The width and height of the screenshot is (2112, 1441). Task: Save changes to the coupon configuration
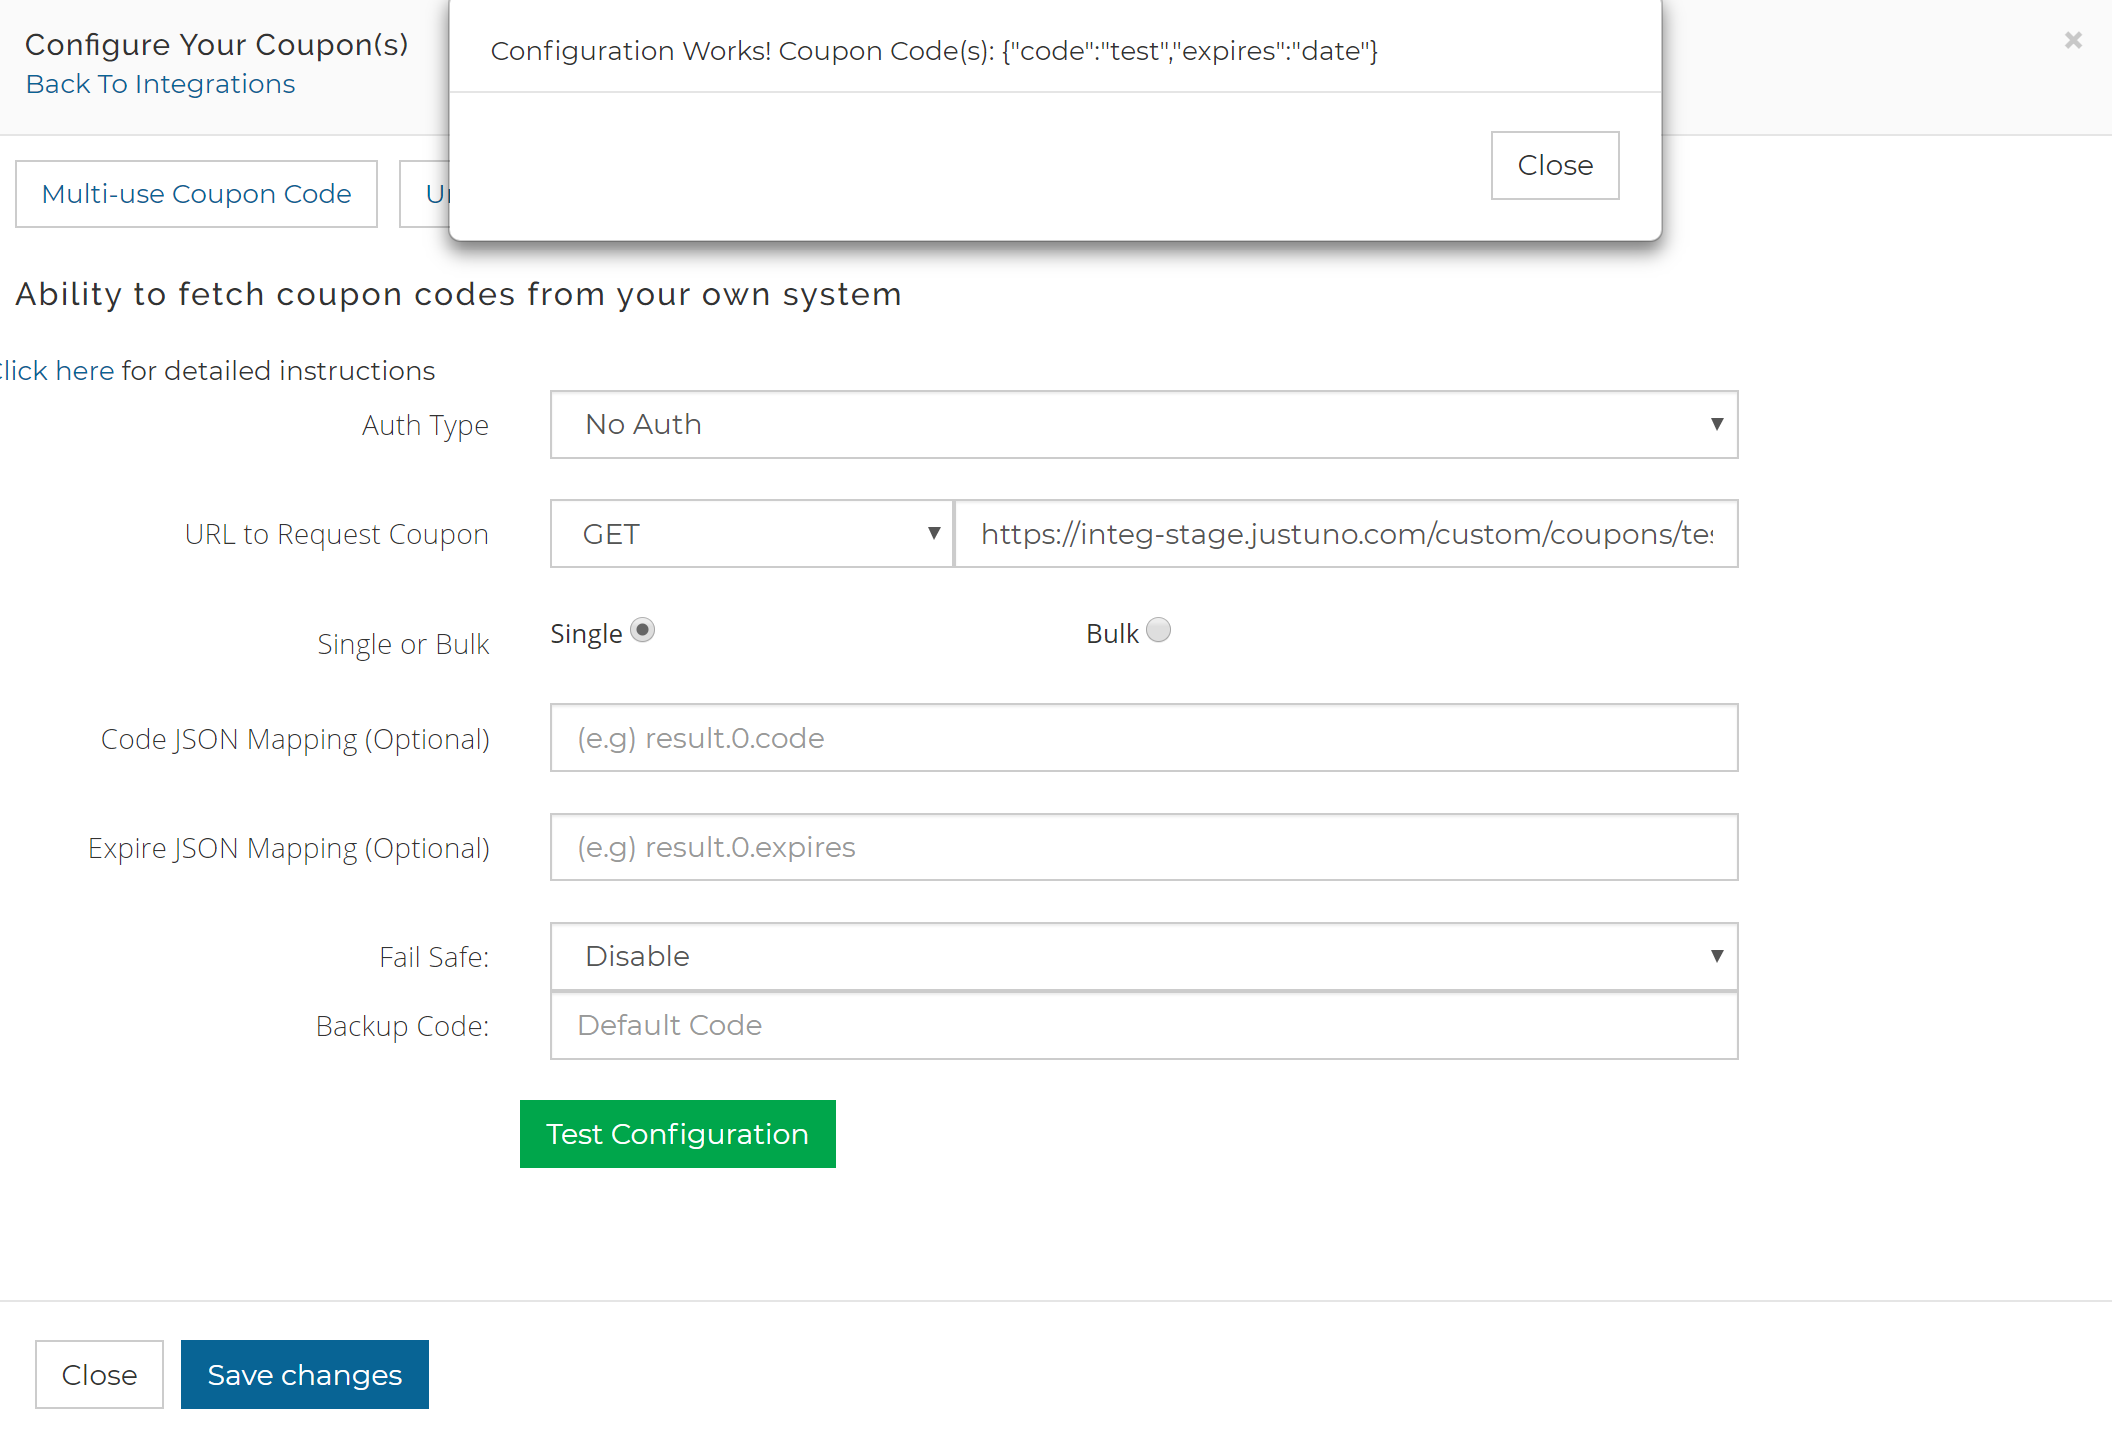click(x=304, y=1374)
